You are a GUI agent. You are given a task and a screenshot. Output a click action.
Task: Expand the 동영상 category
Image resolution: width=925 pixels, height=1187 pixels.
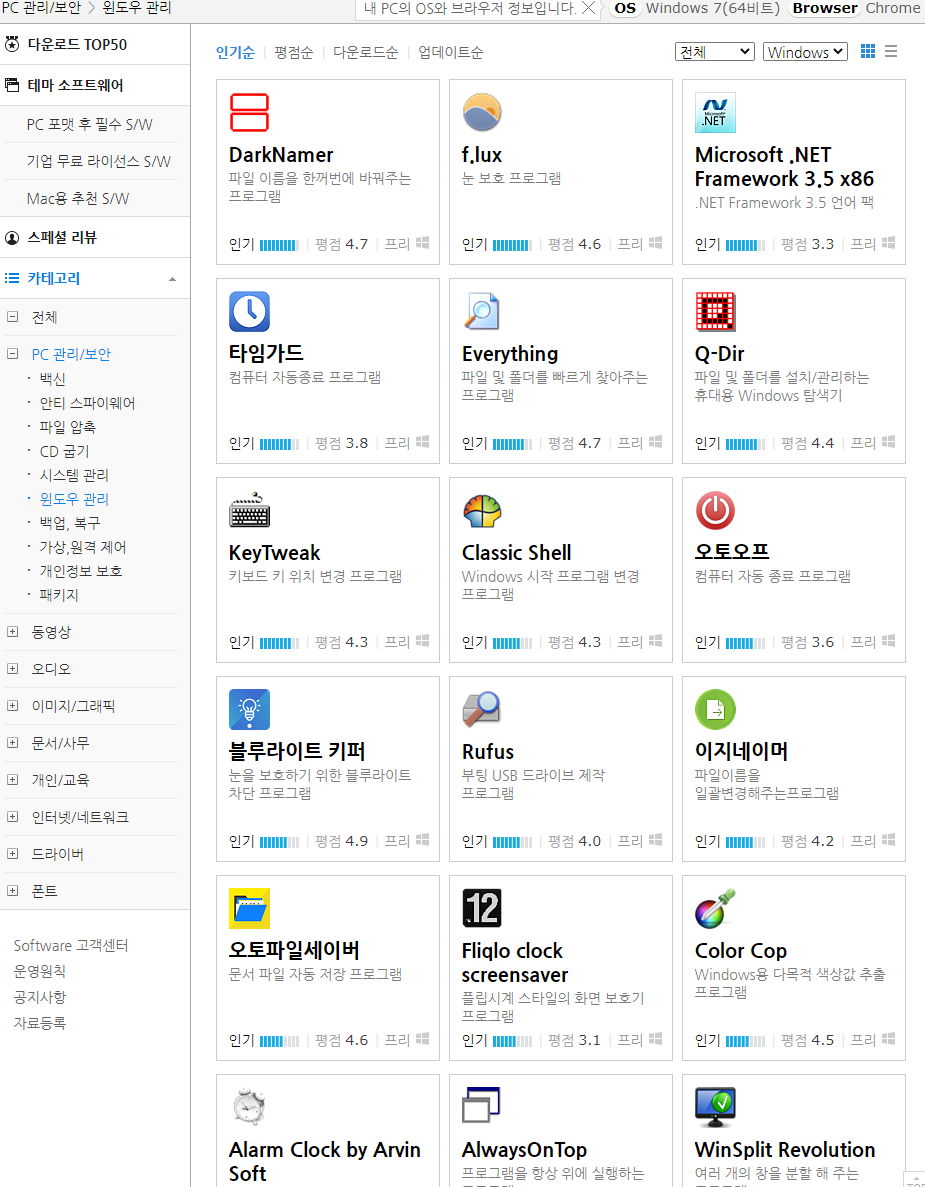pyautogui.click(x=12, y=631)
